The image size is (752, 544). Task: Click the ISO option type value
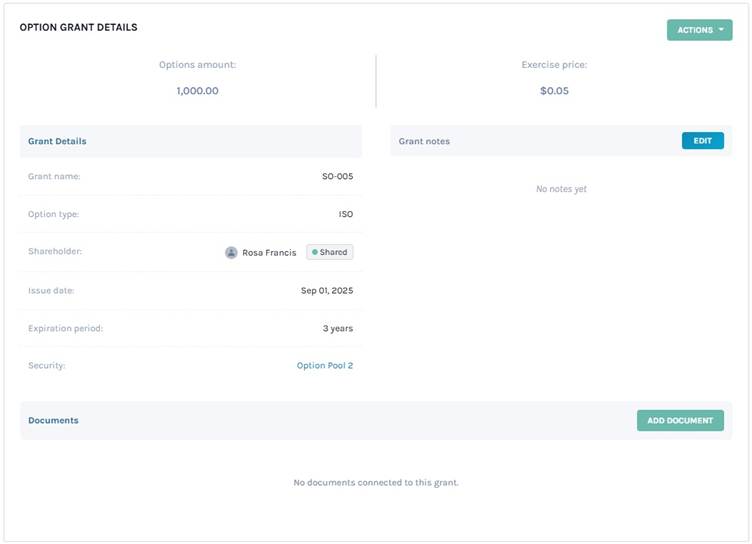coord(345,214)
